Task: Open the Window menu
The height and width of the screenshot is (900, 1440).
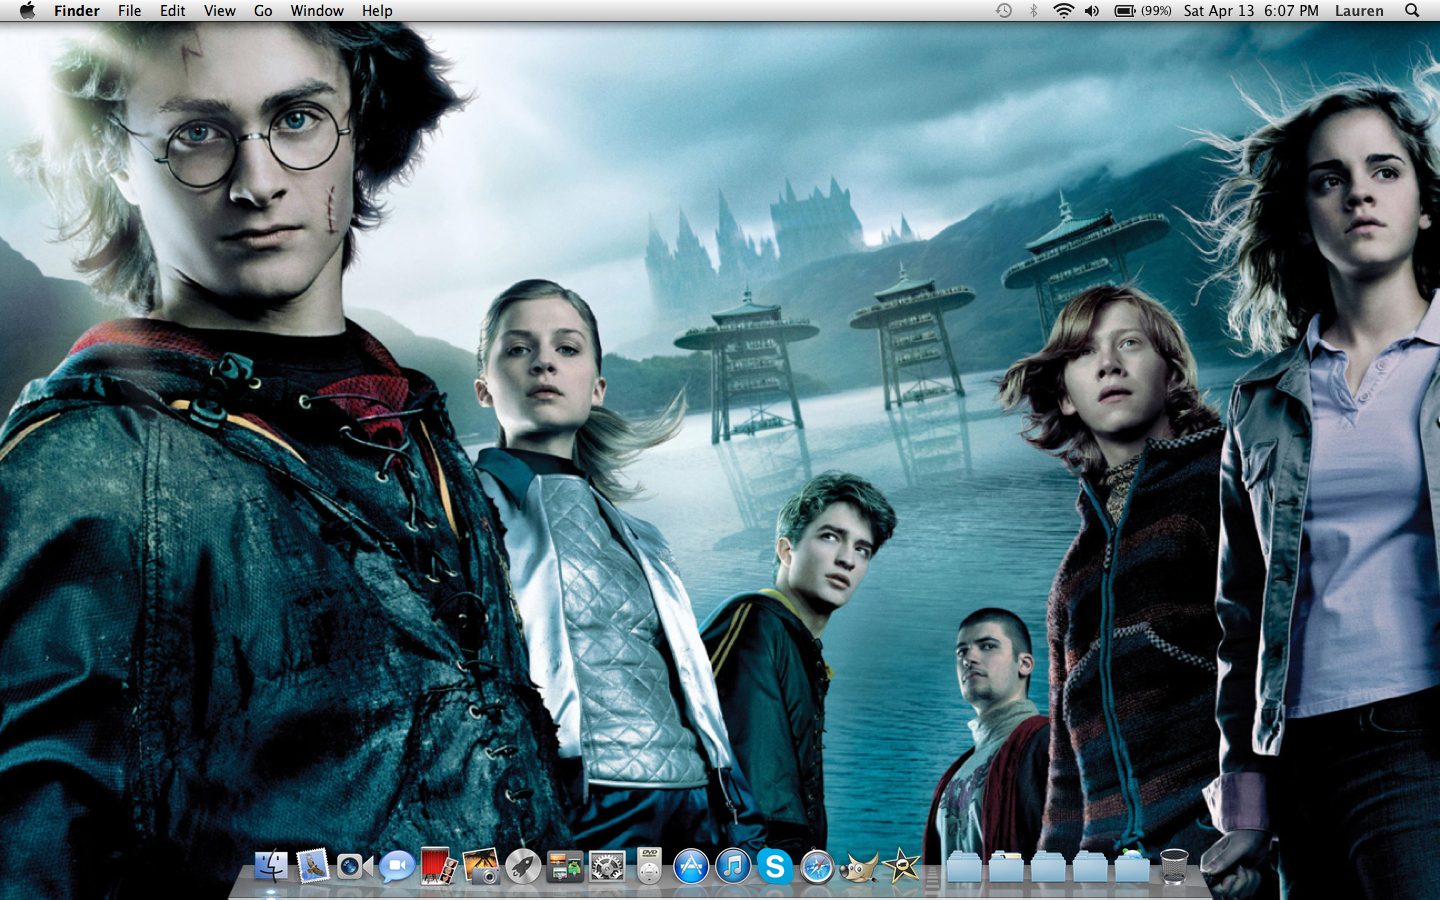Action: point(317,11)
